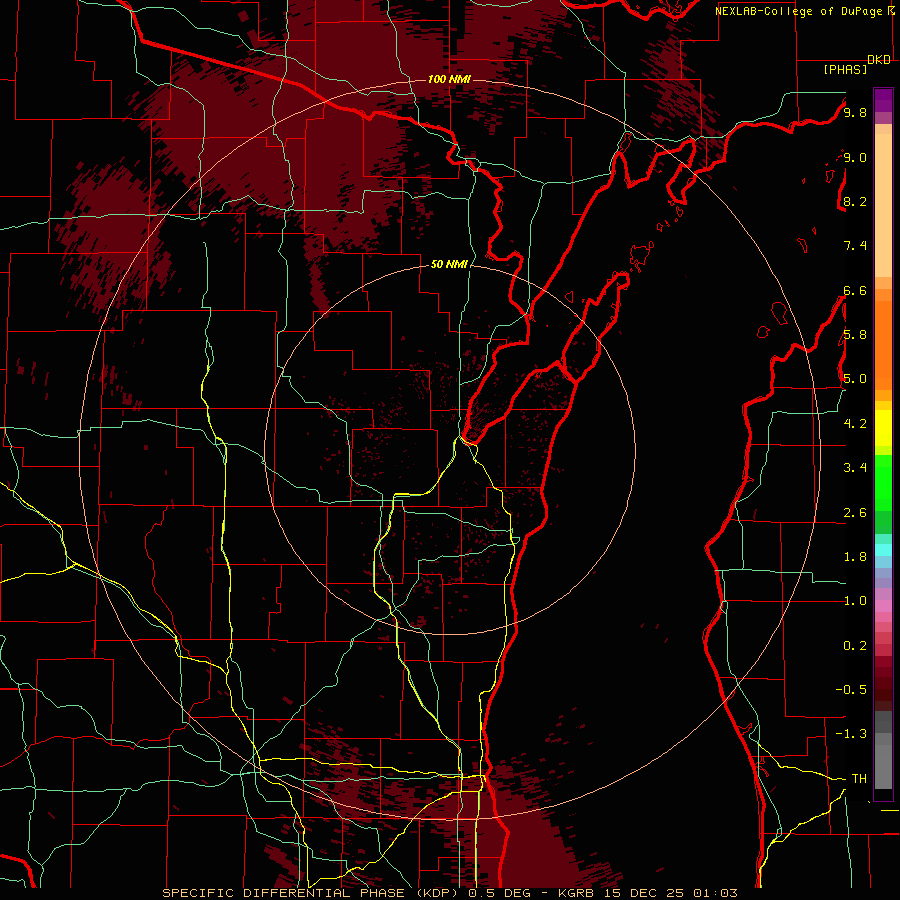This screenshot has width=900, height=900.
Task: Select the dark orange segment of the legend bar
Action: [x=883, y=345]
